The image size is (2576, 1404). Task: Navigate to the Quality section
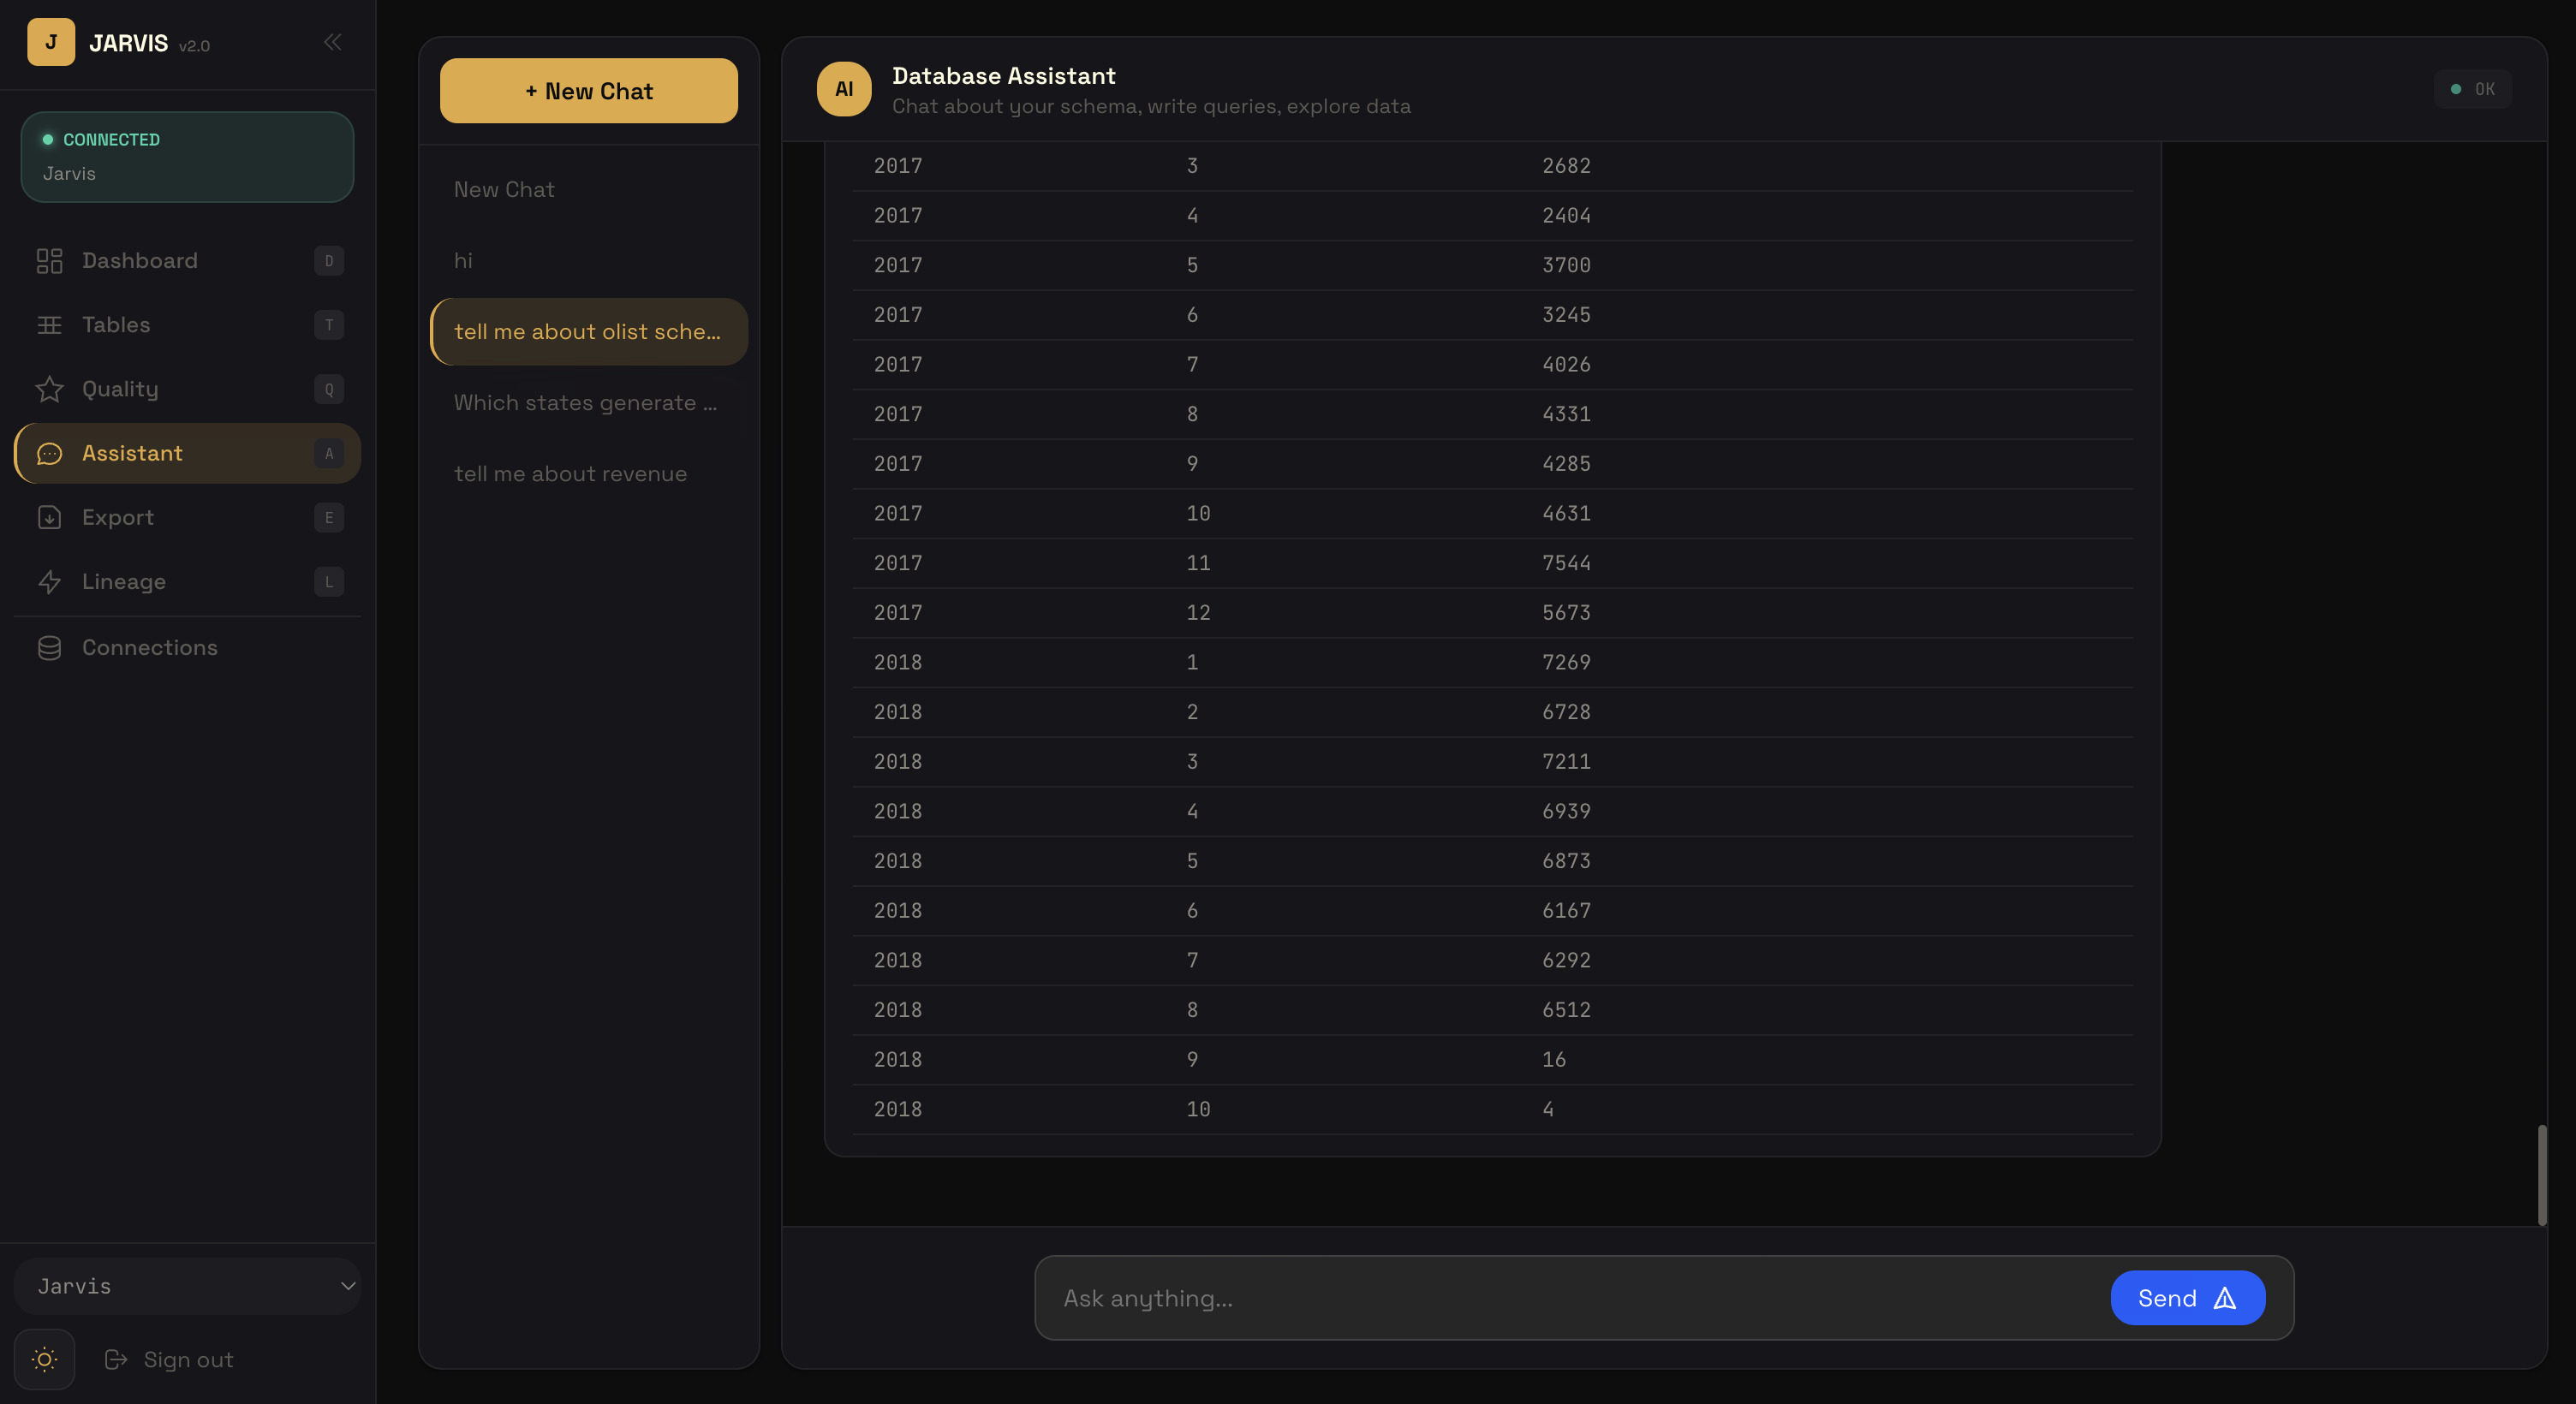coord(188,389)
